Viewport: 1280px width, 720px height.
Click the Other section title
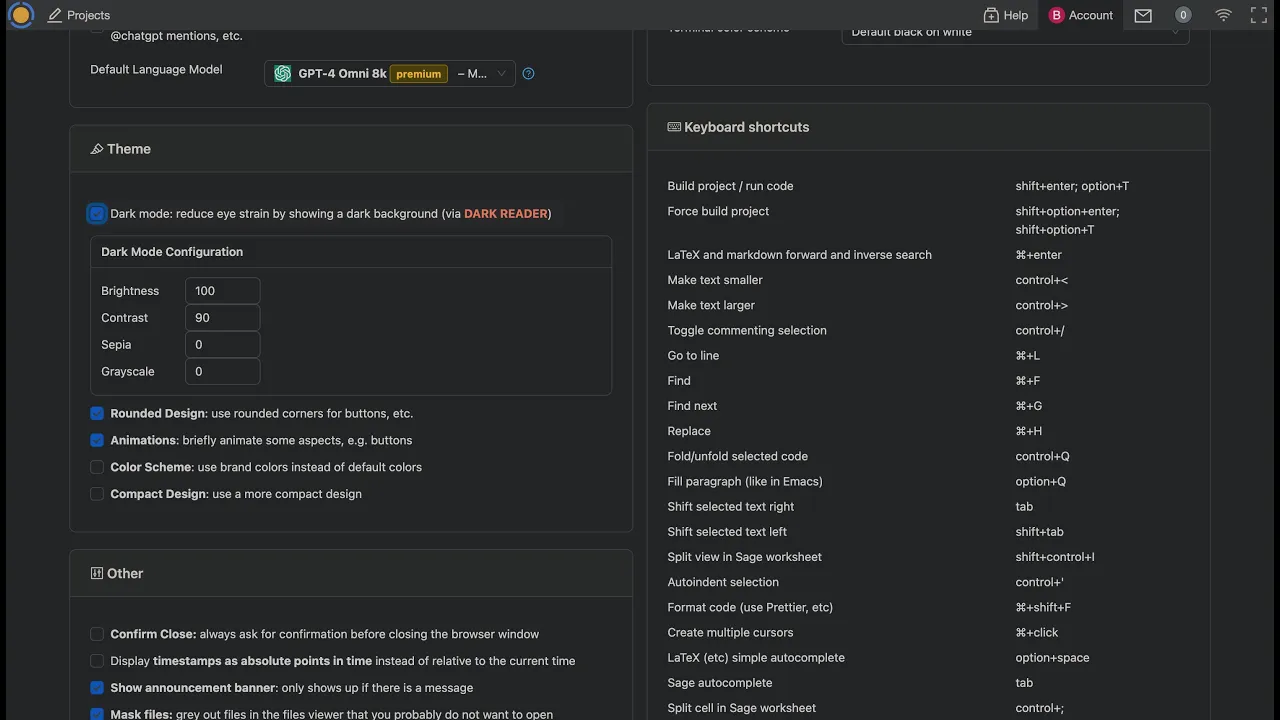[125, 573]
